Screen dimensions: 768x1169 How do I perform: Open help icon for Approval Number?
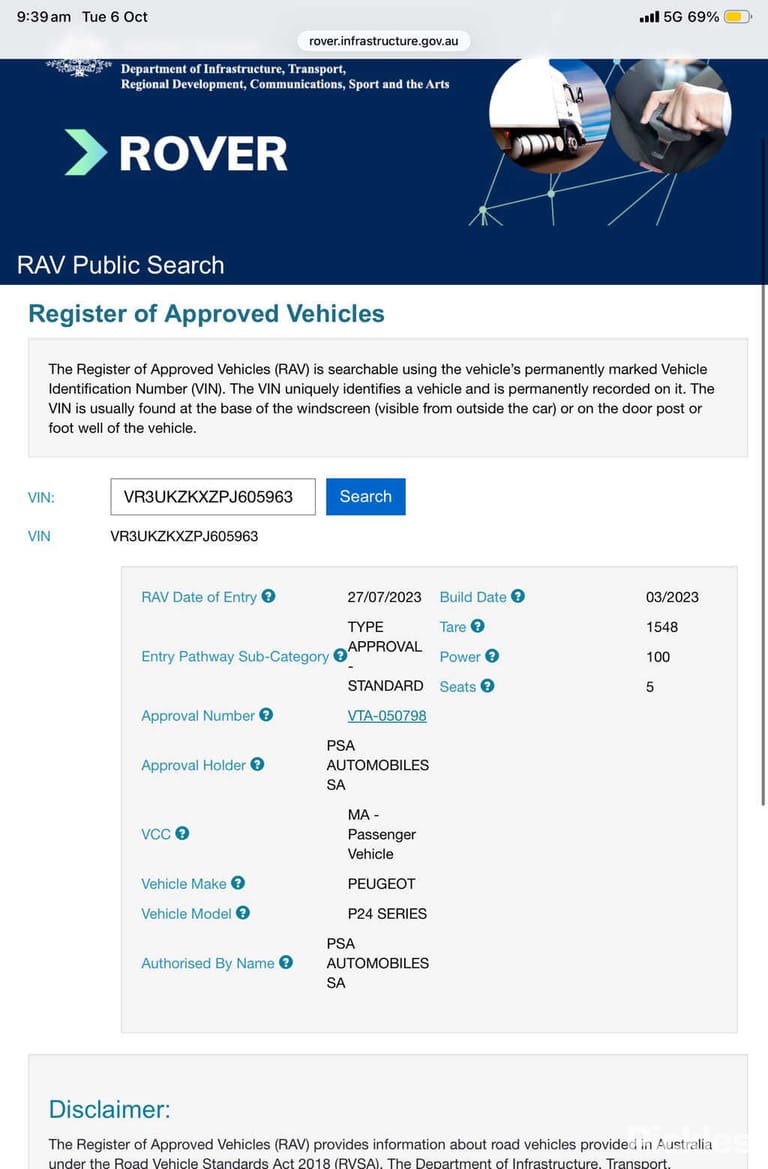(x=266, y=715)
